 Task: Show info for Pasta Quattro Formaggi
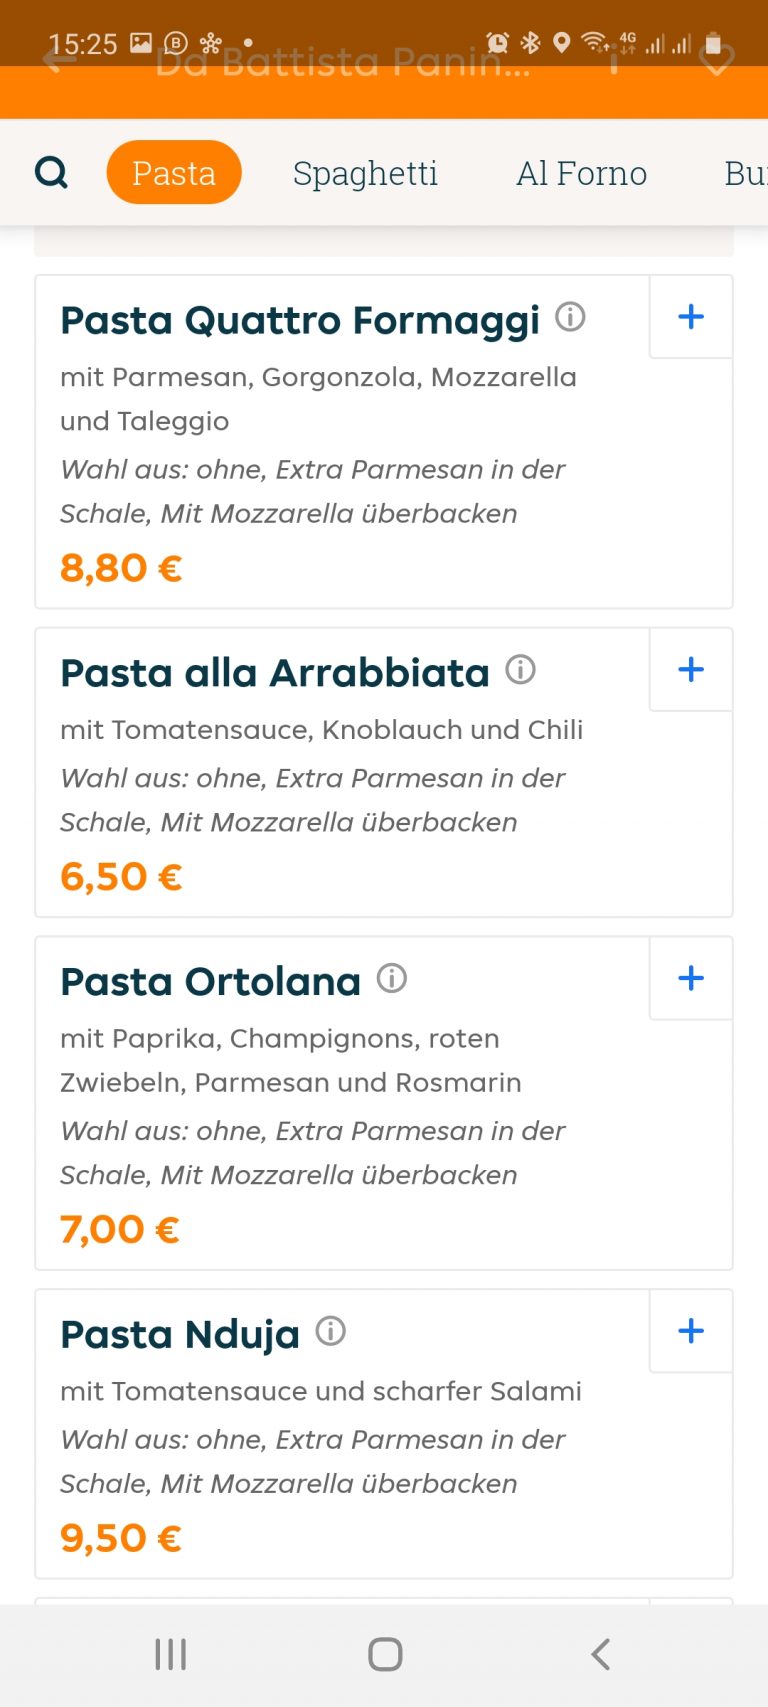coord(570,317)
